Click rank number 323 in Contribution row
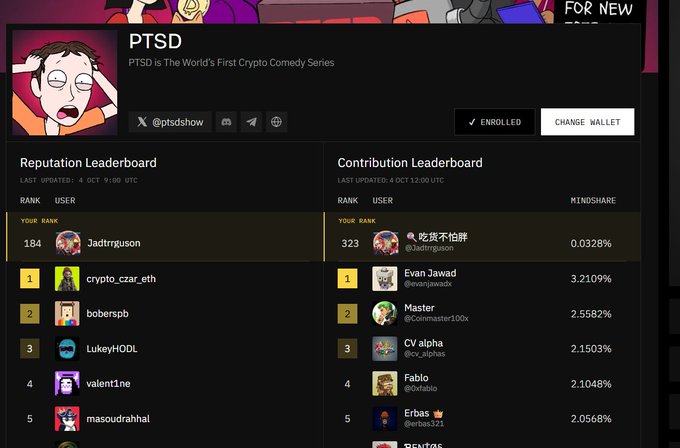 (350, 243)
